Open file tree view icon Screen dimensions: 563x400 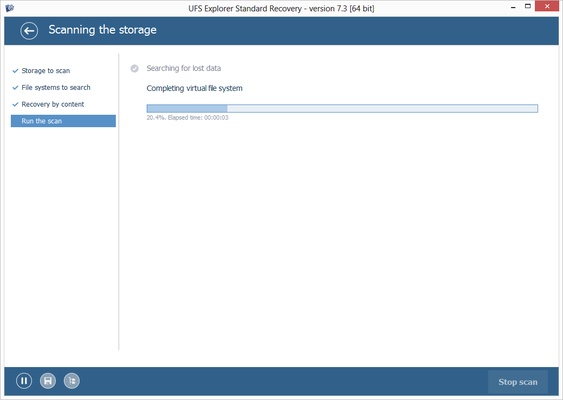click(72, 381)
